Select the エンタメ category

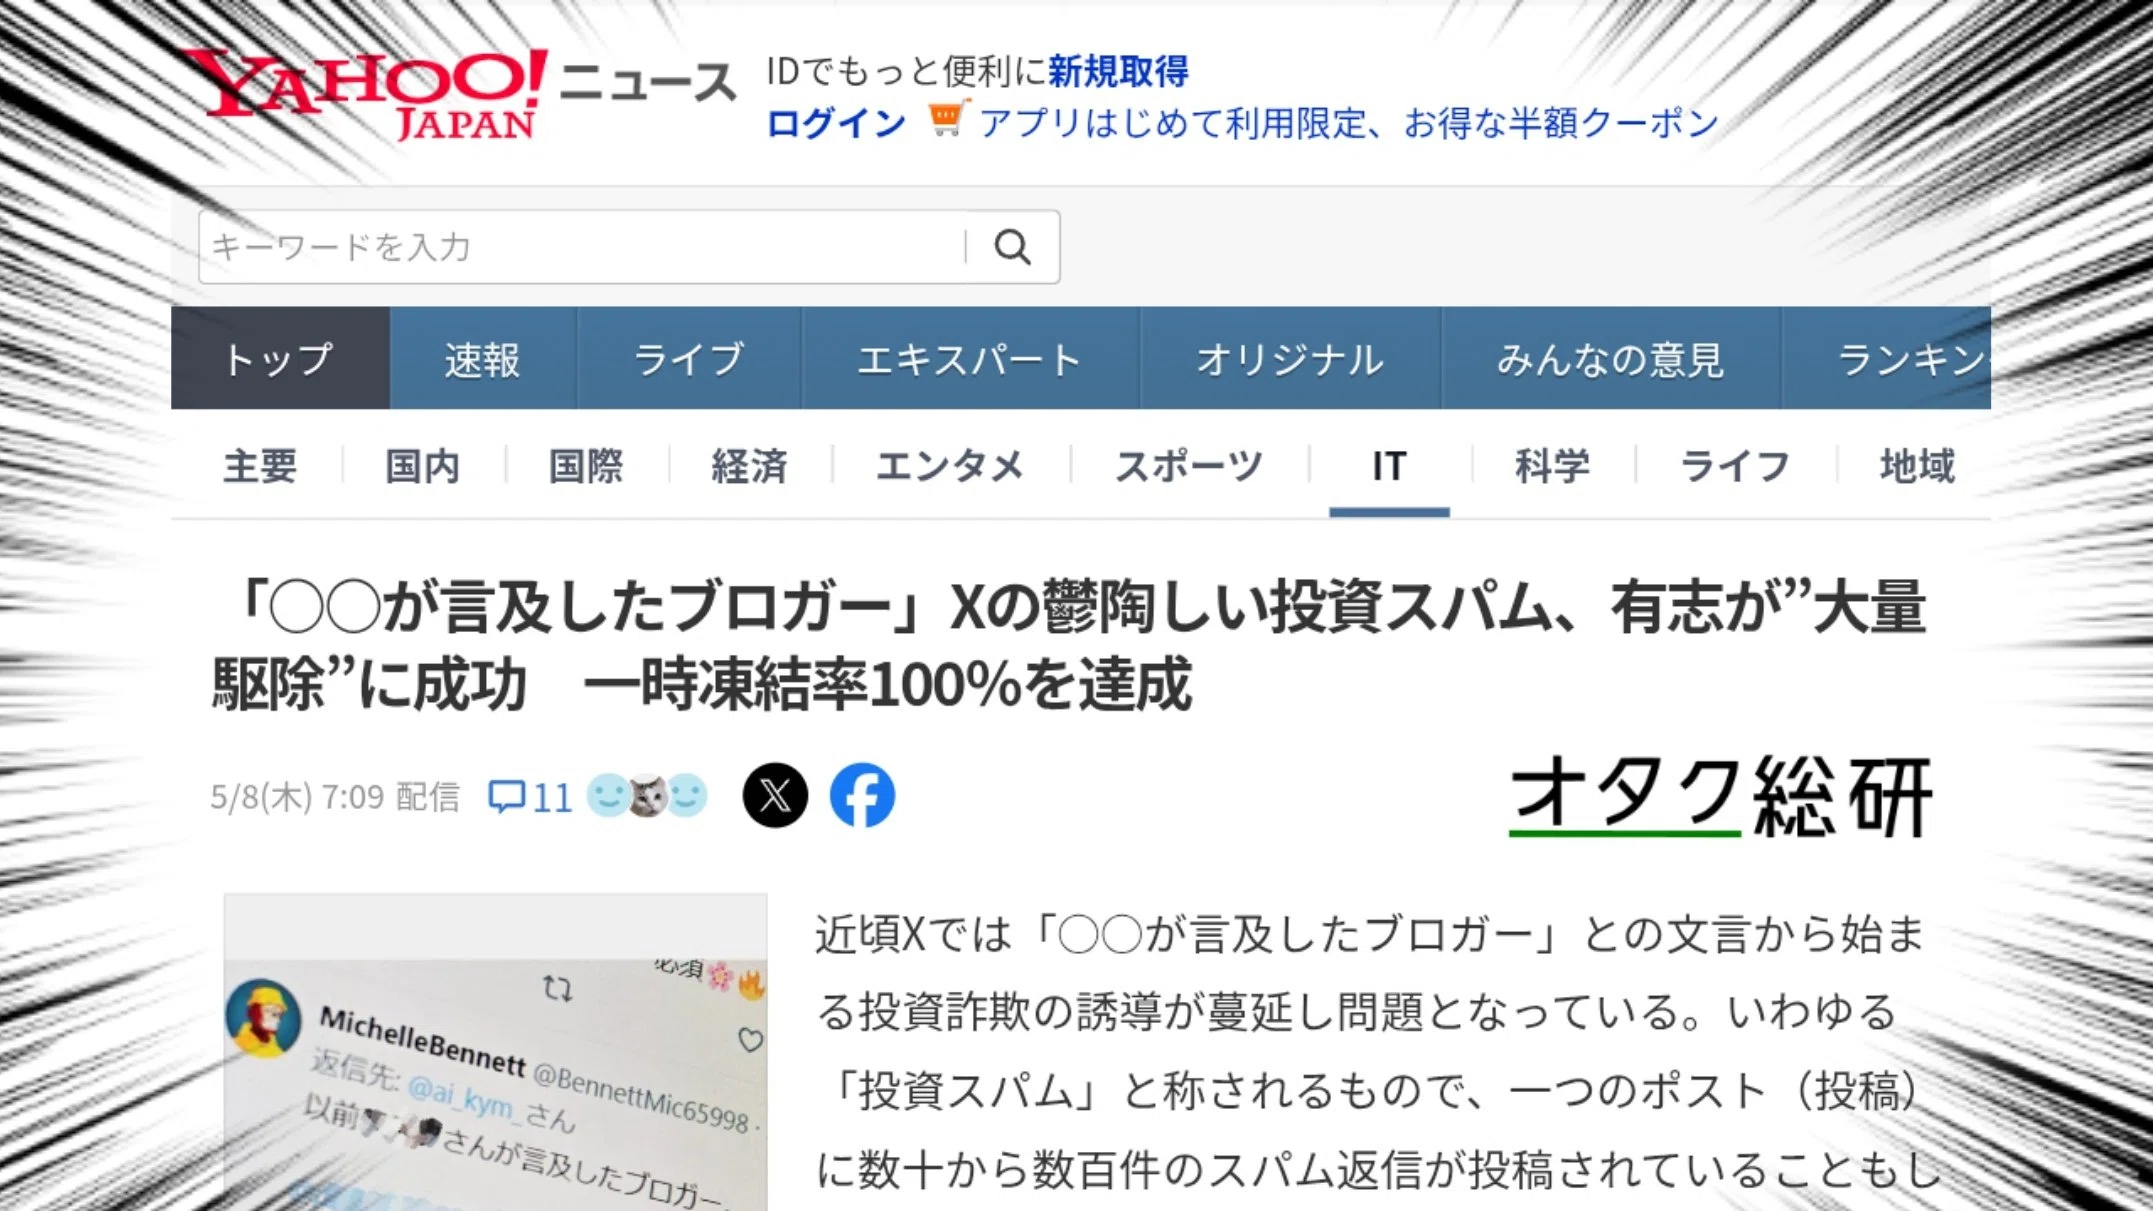[x=950, y=466]
